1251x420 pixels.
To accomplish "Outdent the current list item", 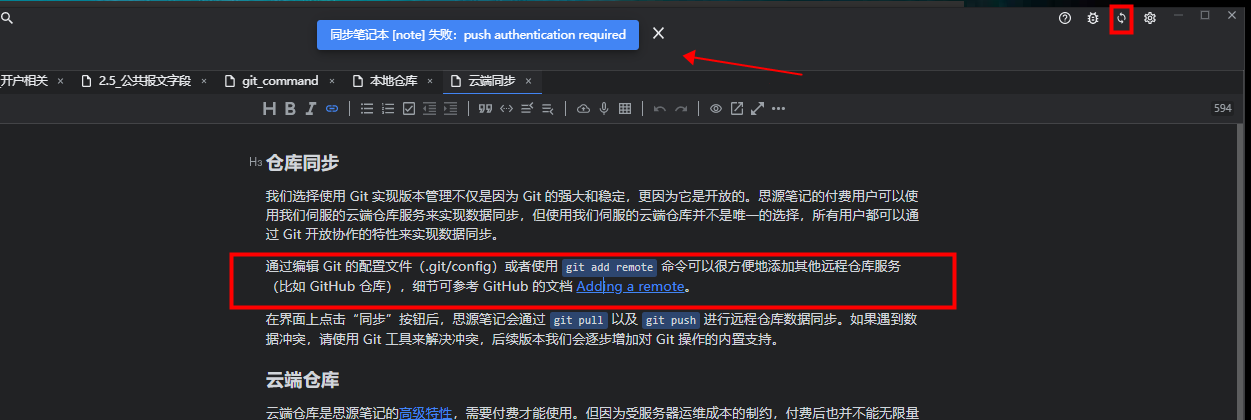I will click(x=430, y=109).
